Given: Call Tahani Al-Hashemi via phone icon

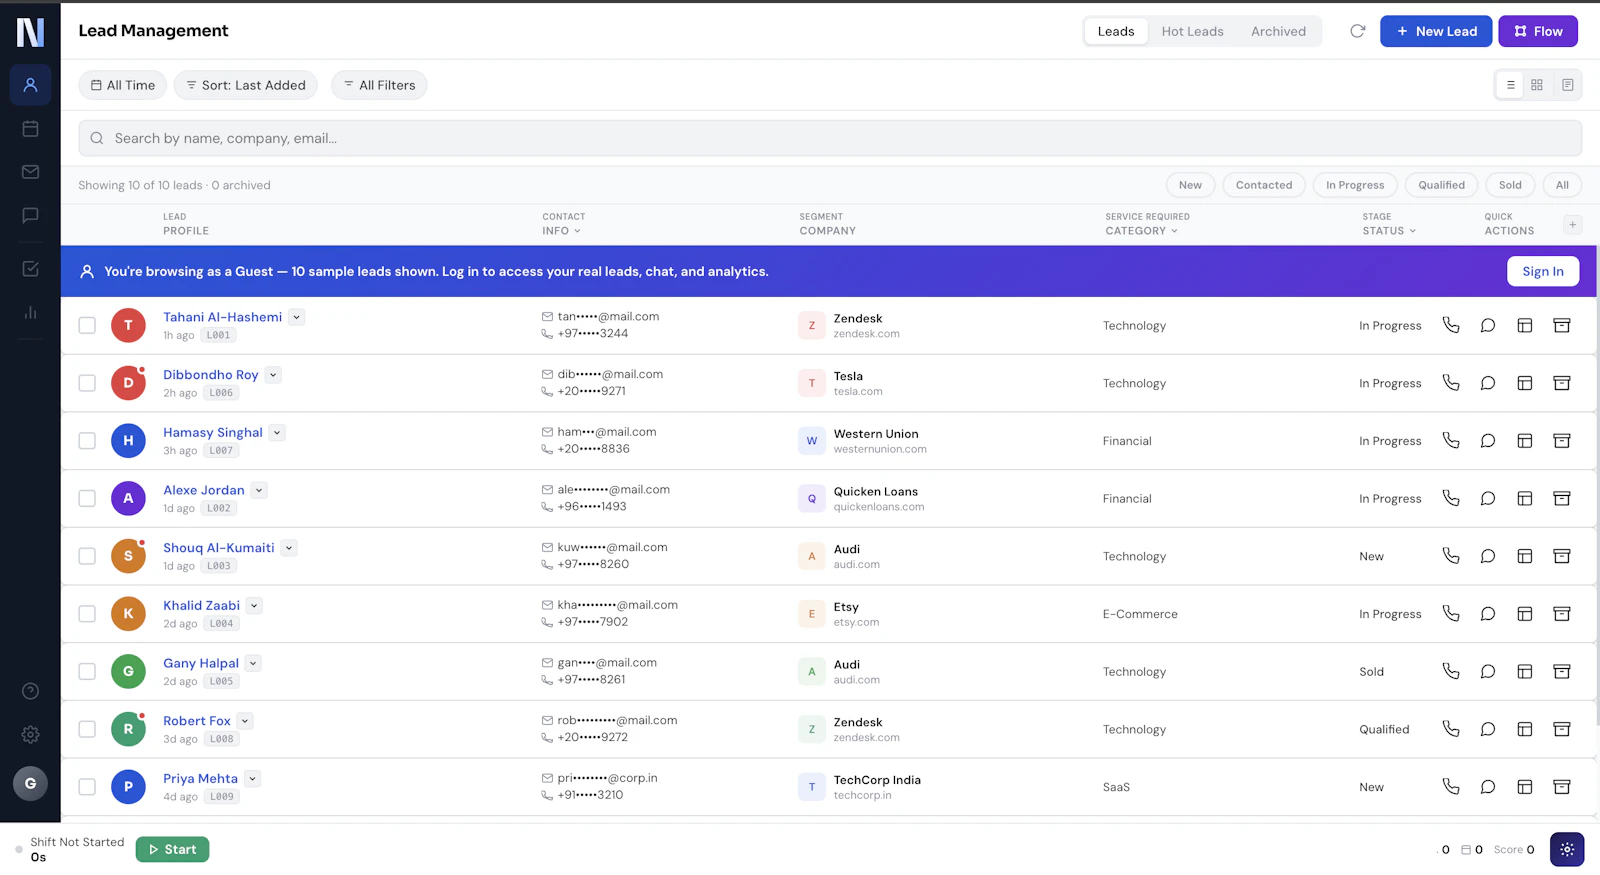Looking at the screenshot, I should [1451, 325].
